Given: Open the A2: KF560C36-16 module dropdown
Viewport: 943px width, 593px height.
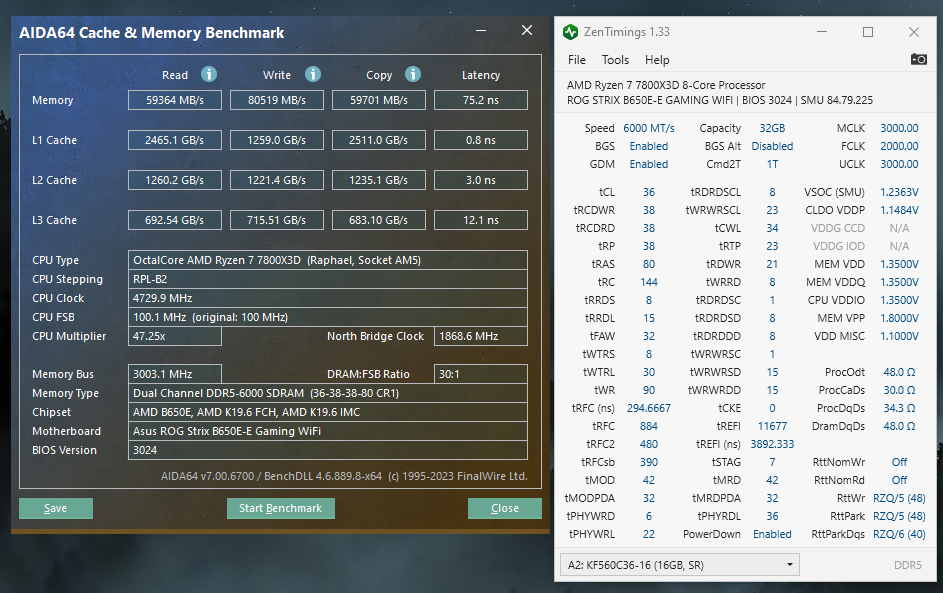Looking at the screenshot, I should coord(680,565).
